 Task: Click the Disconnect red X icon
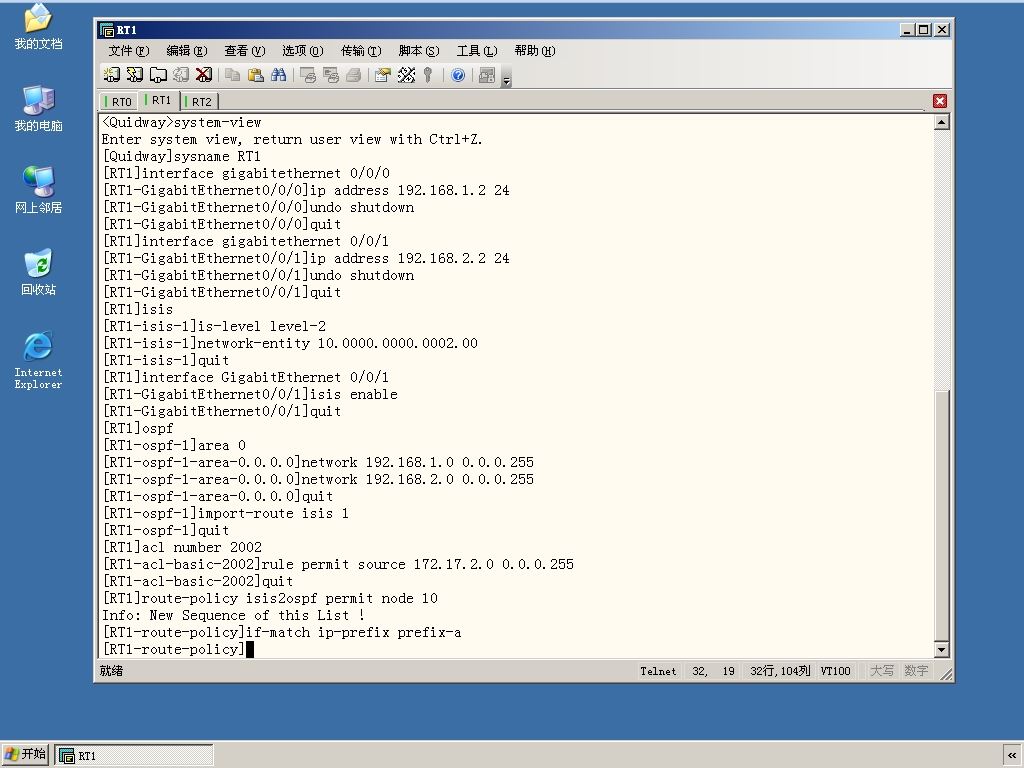click(204, 75)
